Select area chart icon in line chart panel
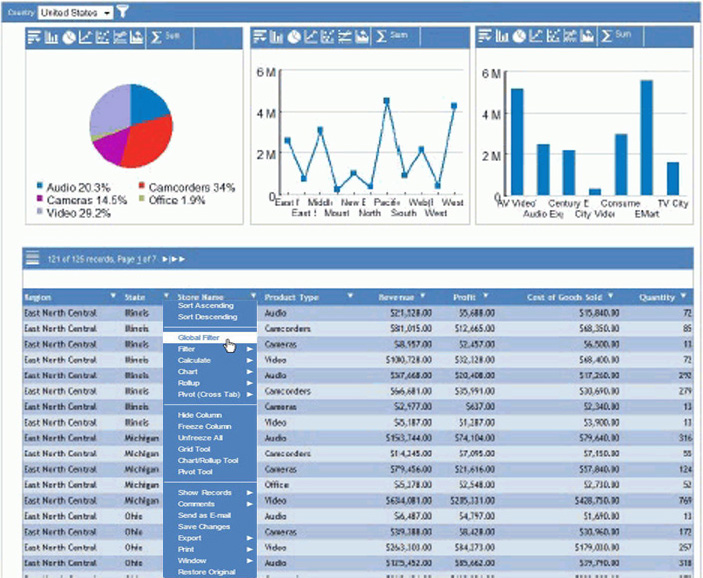This screenshot has height=578, width=703. point(362,36)
